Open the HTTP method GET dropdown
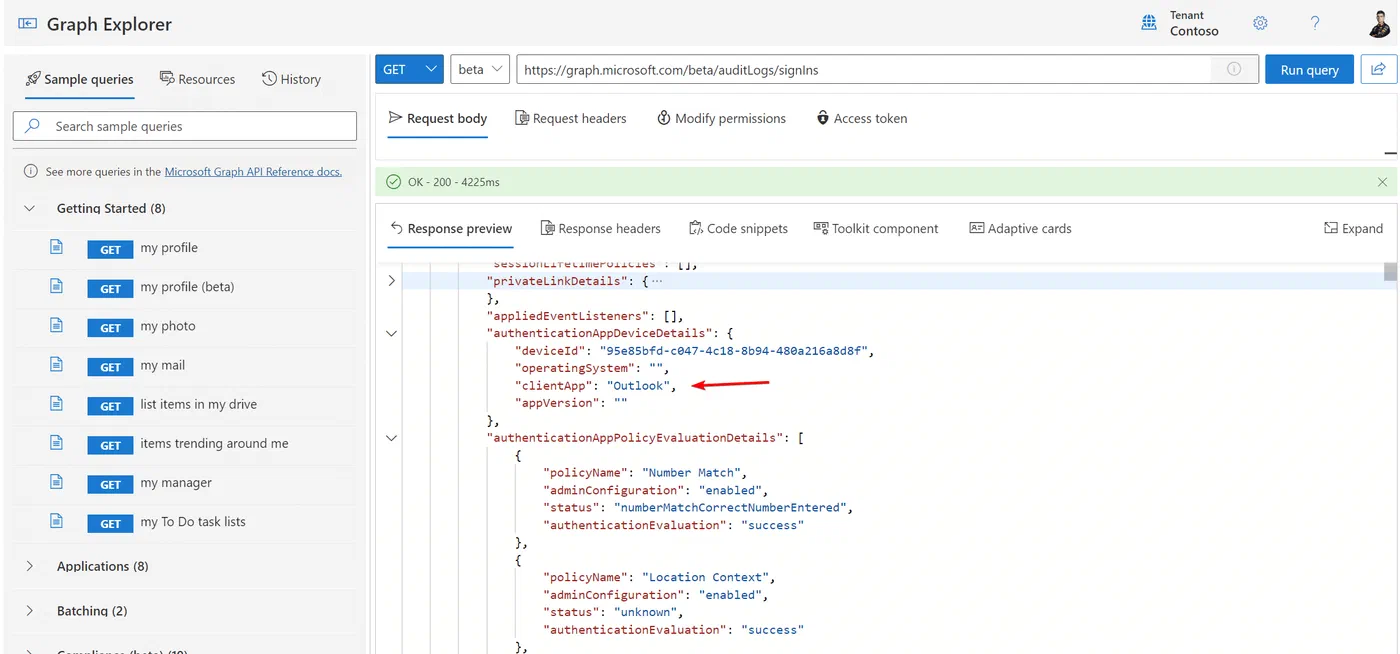 [409, 69]
